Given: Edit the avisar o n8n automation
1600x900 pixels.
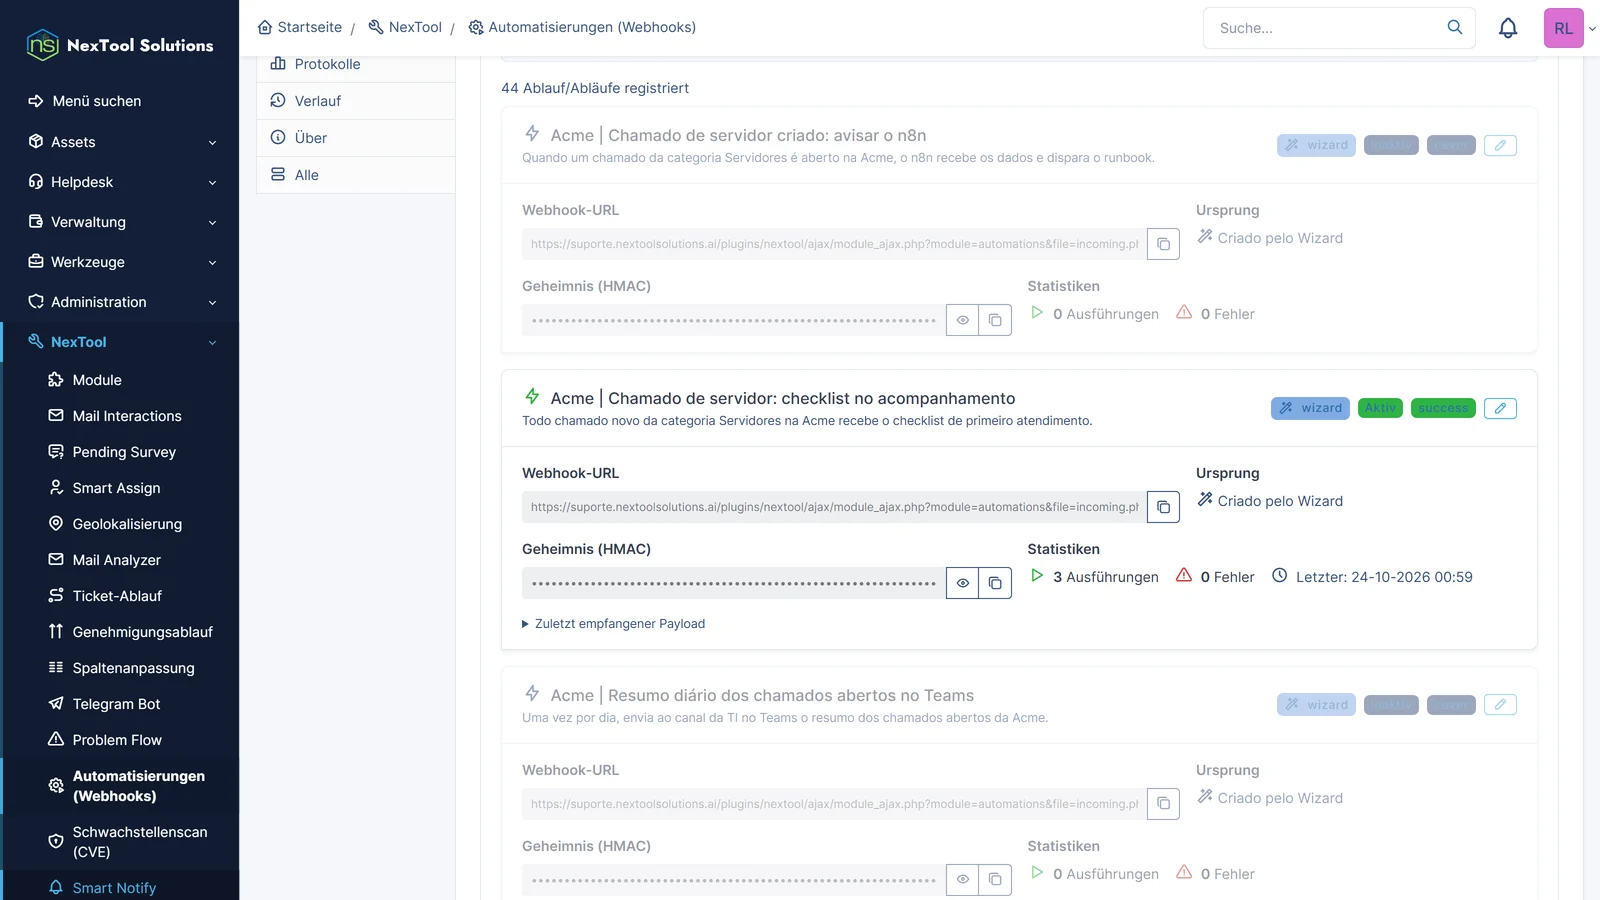Looking at the screenshot, I should pos(1500,145).
